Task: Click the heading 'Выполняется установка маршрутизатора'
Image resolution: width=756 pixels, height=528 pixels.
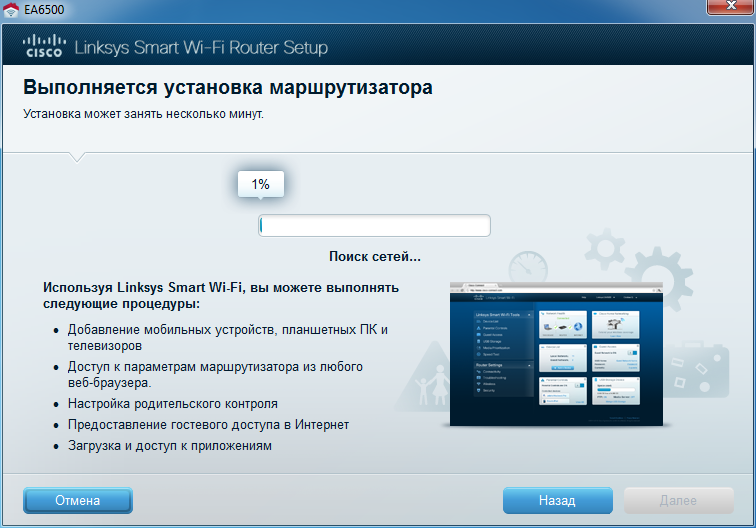Action: [x=228, y=87]
